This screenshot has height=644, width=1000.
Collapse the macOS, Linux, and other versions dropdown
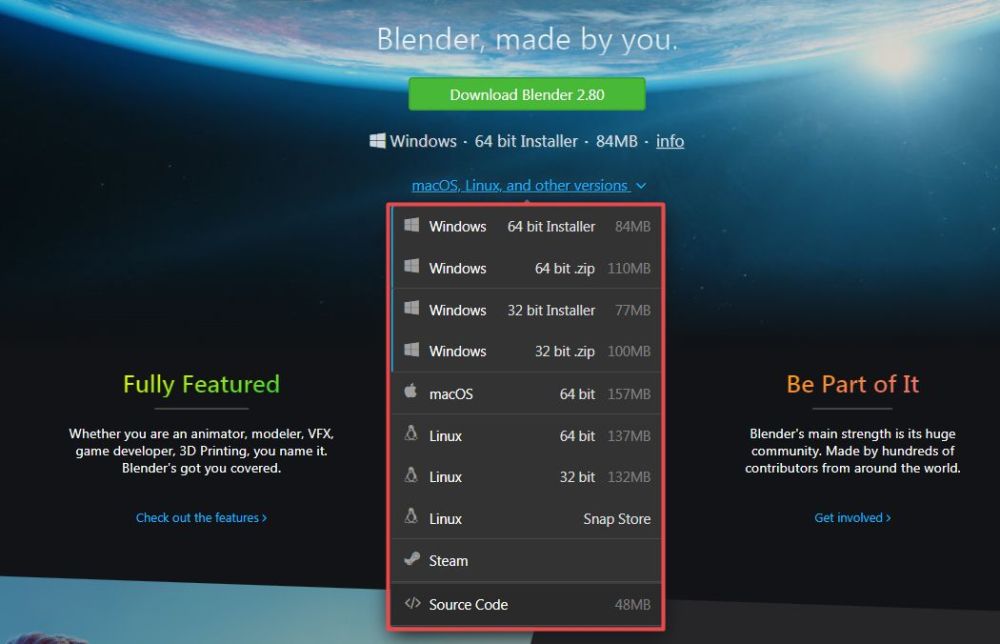point(529,186)
